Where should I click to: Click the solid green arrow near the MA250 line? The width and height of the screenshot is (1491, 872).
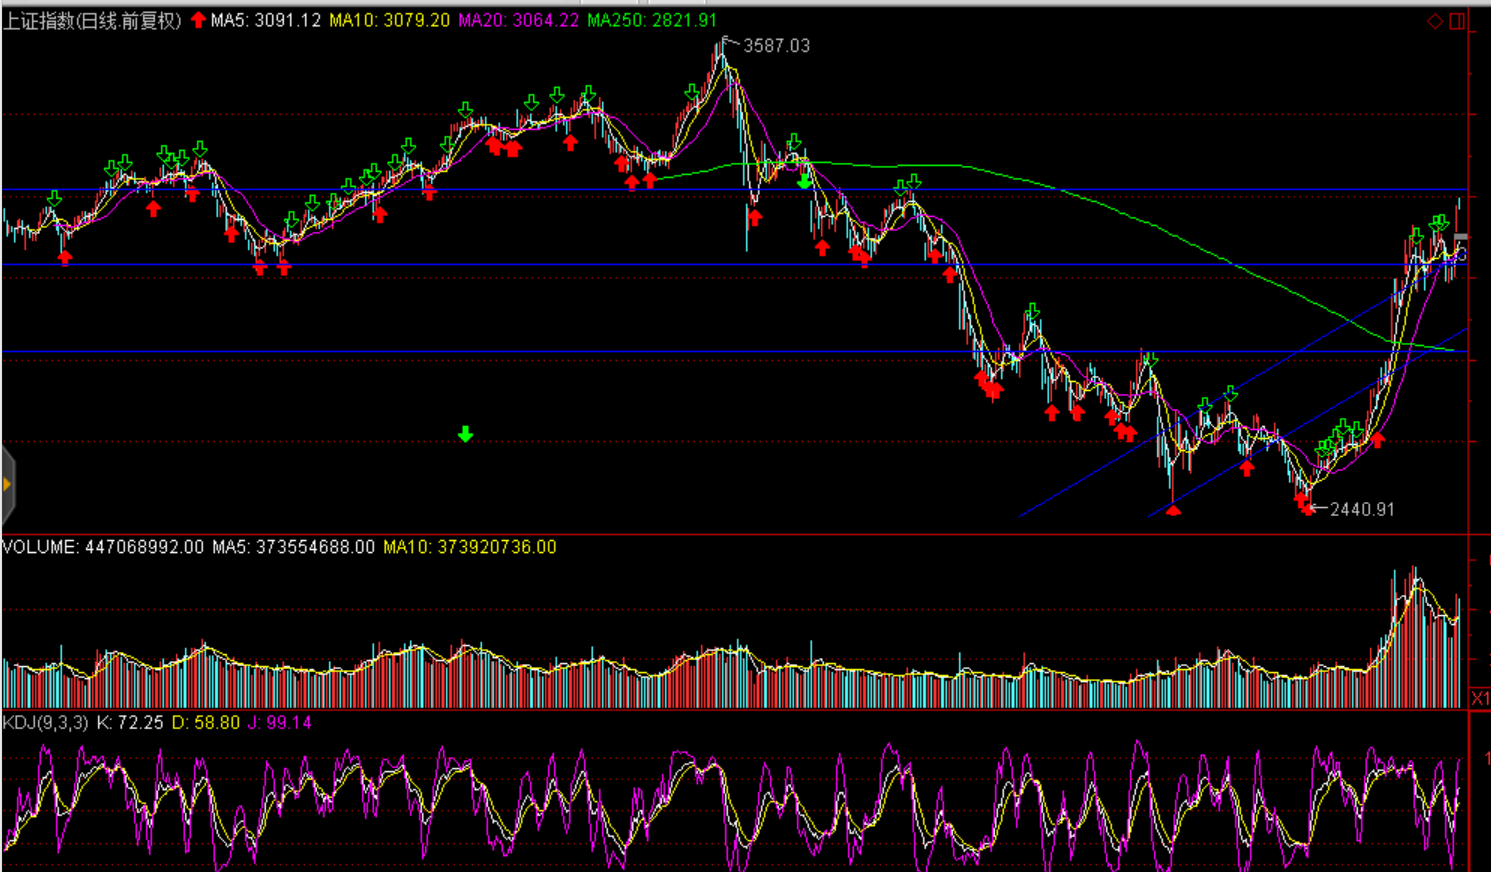804,181
